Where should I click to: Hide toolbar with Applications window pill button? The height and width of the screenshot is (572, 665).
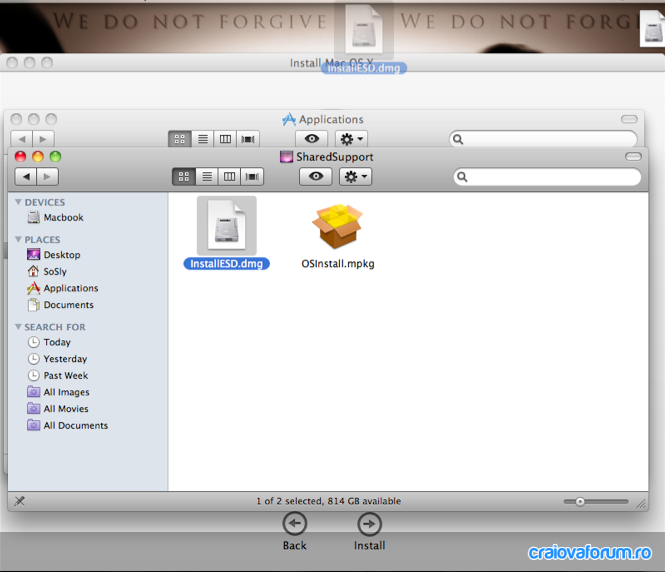(629, 119)
